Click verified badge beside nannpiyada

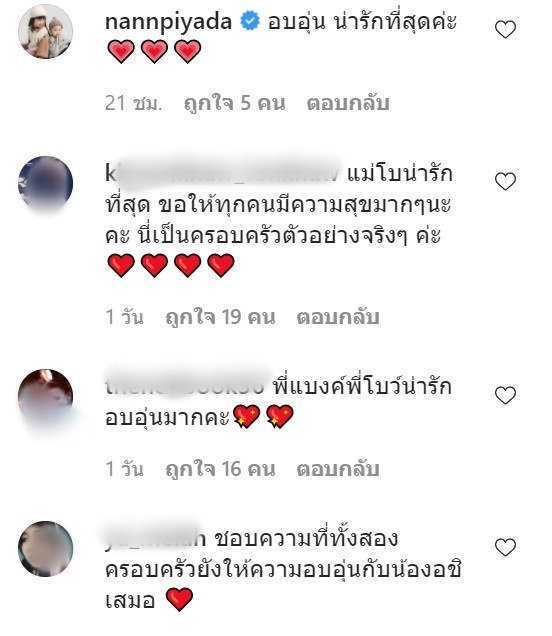[x=250, y=21]
